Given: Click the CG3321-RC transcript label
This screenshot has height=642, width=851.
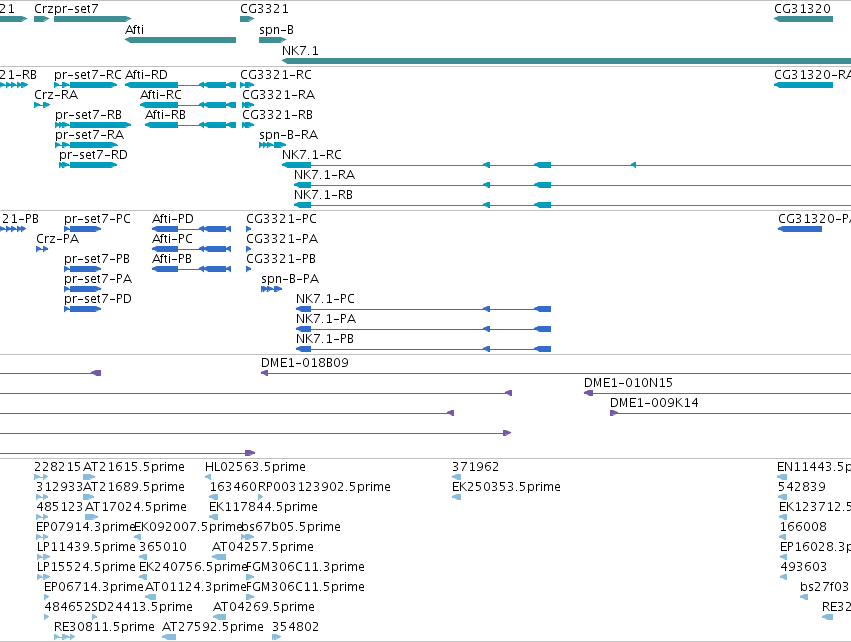Looking at the screenshot, I should point(276,75).
